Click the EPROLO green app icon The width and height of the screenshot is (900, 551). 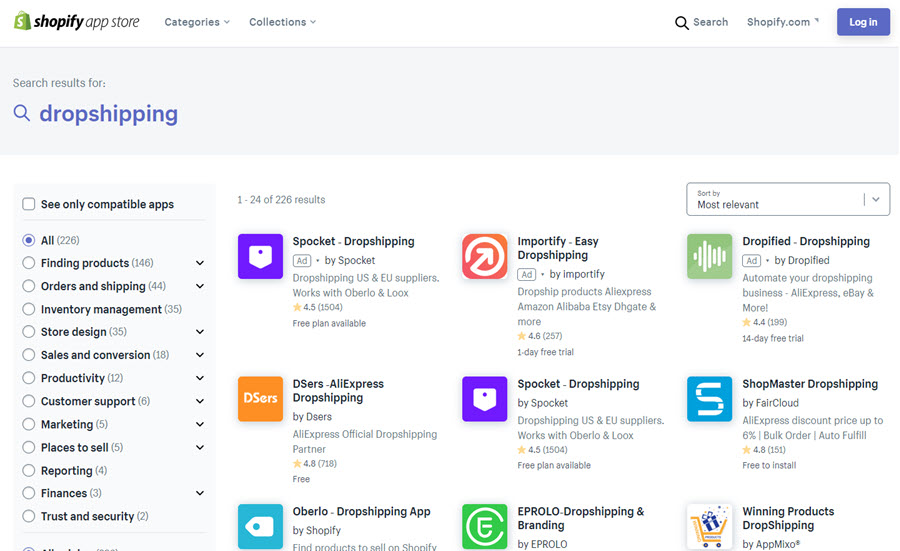pyautogui.click(x=485, y=526)
